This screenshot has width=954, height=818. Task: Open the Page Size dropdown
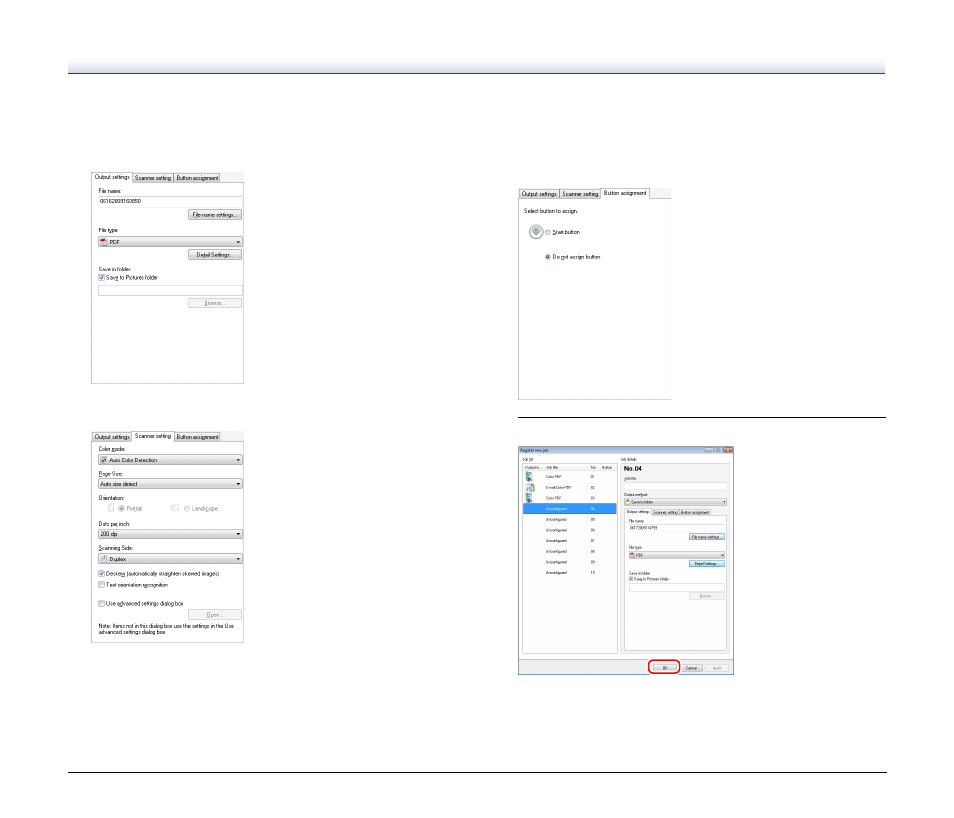(x=170, y=484)
